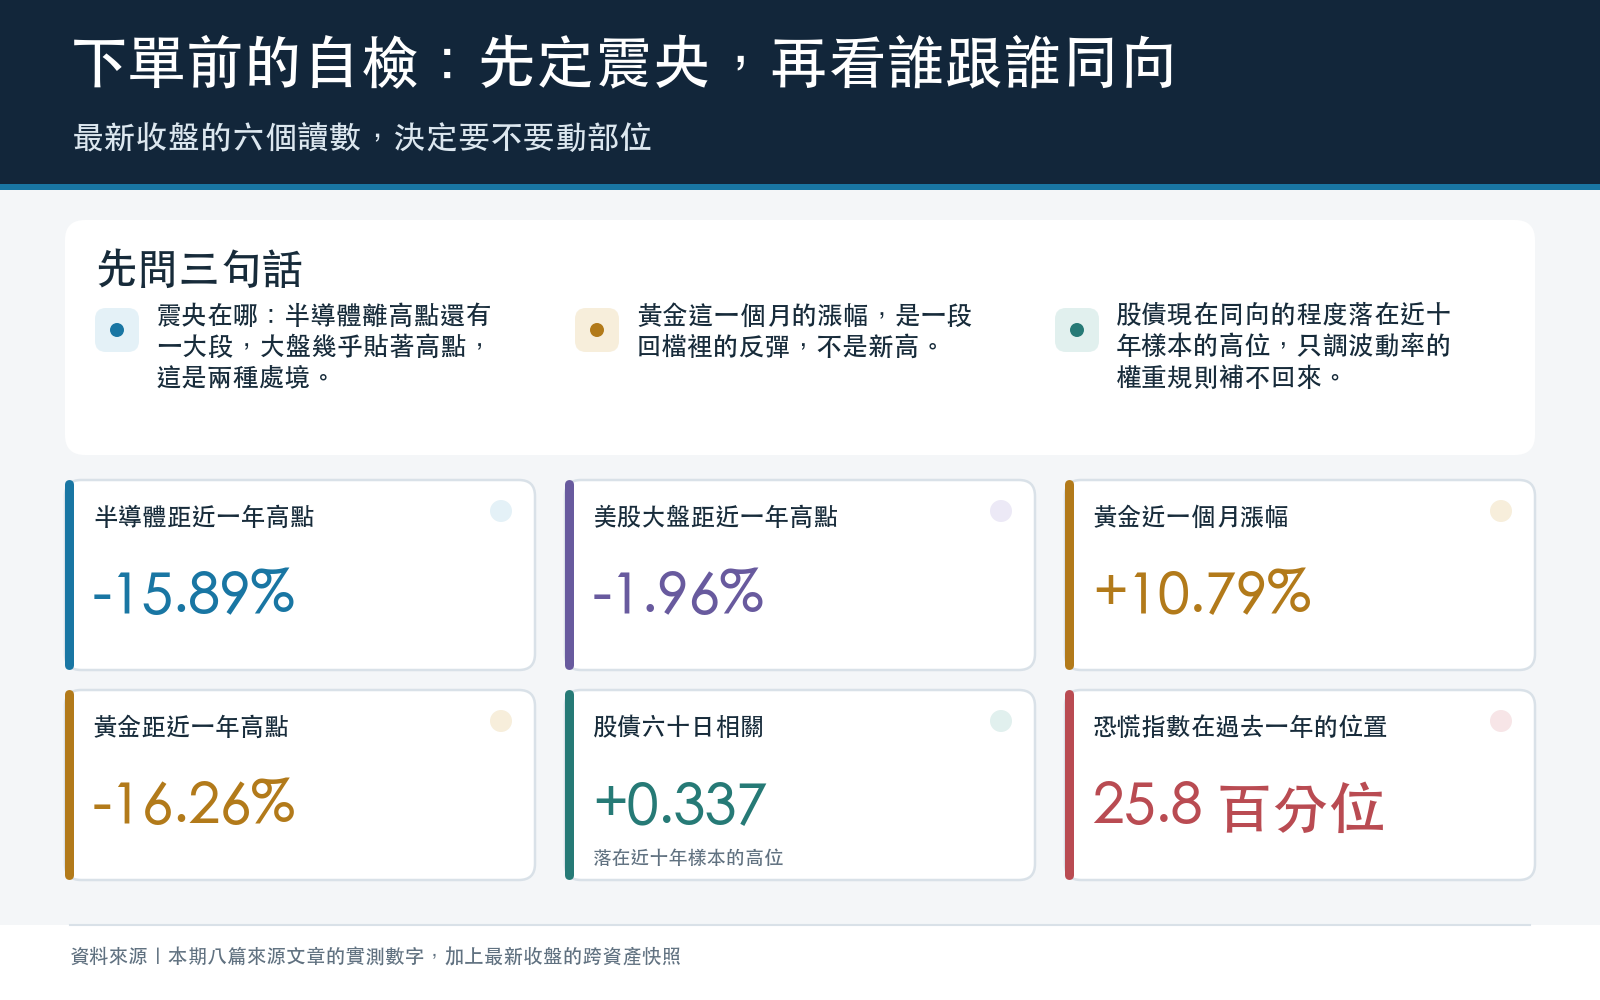
Task: Click the text 黃金這一個月的漲幅，是一段回檔裡的反彈
Action: pos(805,331)
